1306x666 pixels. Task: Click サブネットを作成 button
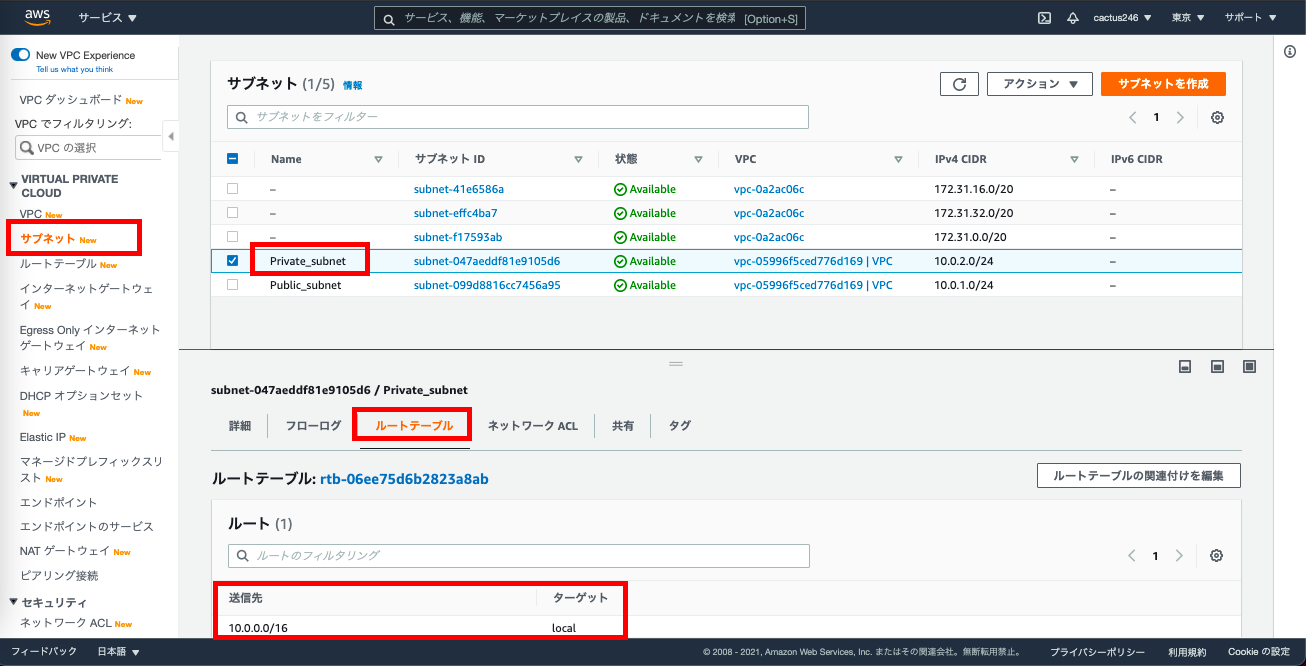1163,84
